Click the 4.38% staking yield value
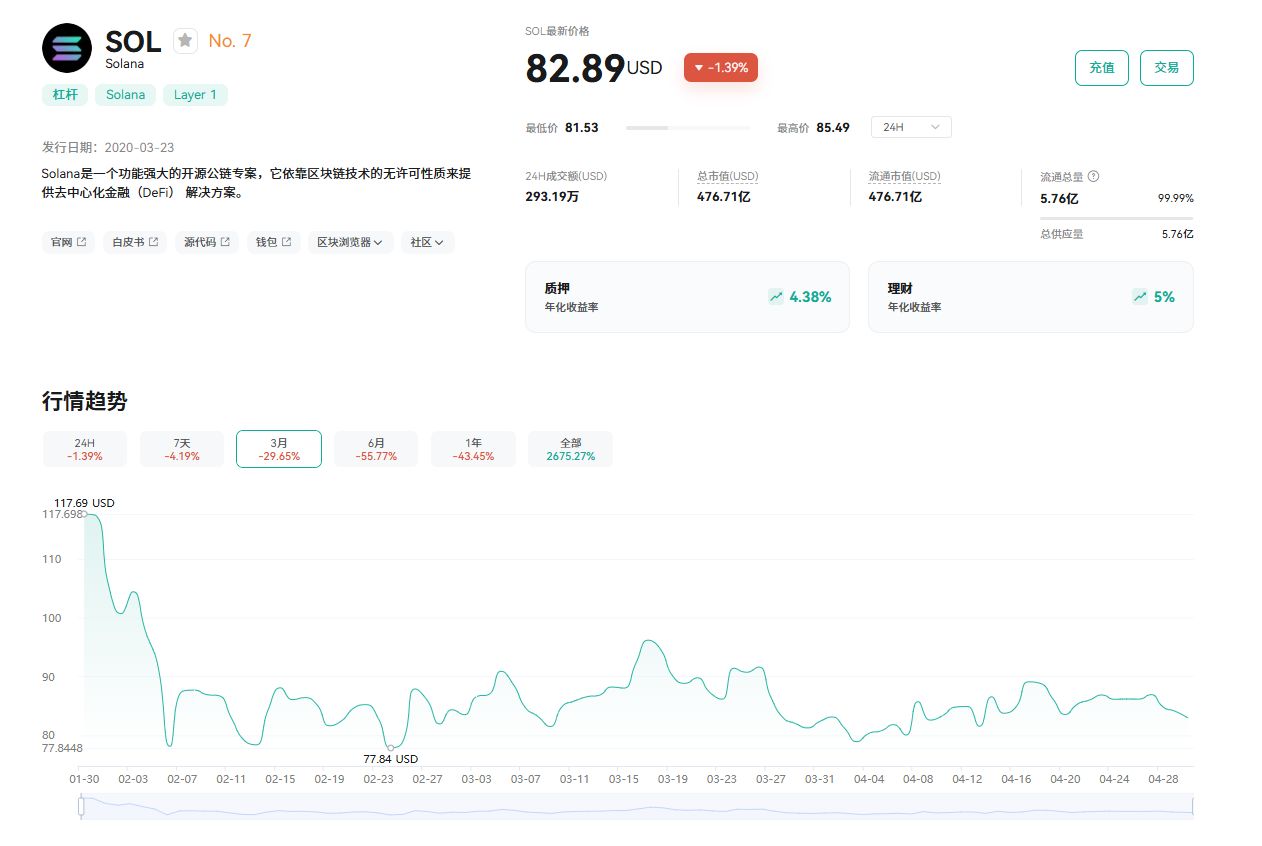The image size is (1262, 846). [810, 297]
